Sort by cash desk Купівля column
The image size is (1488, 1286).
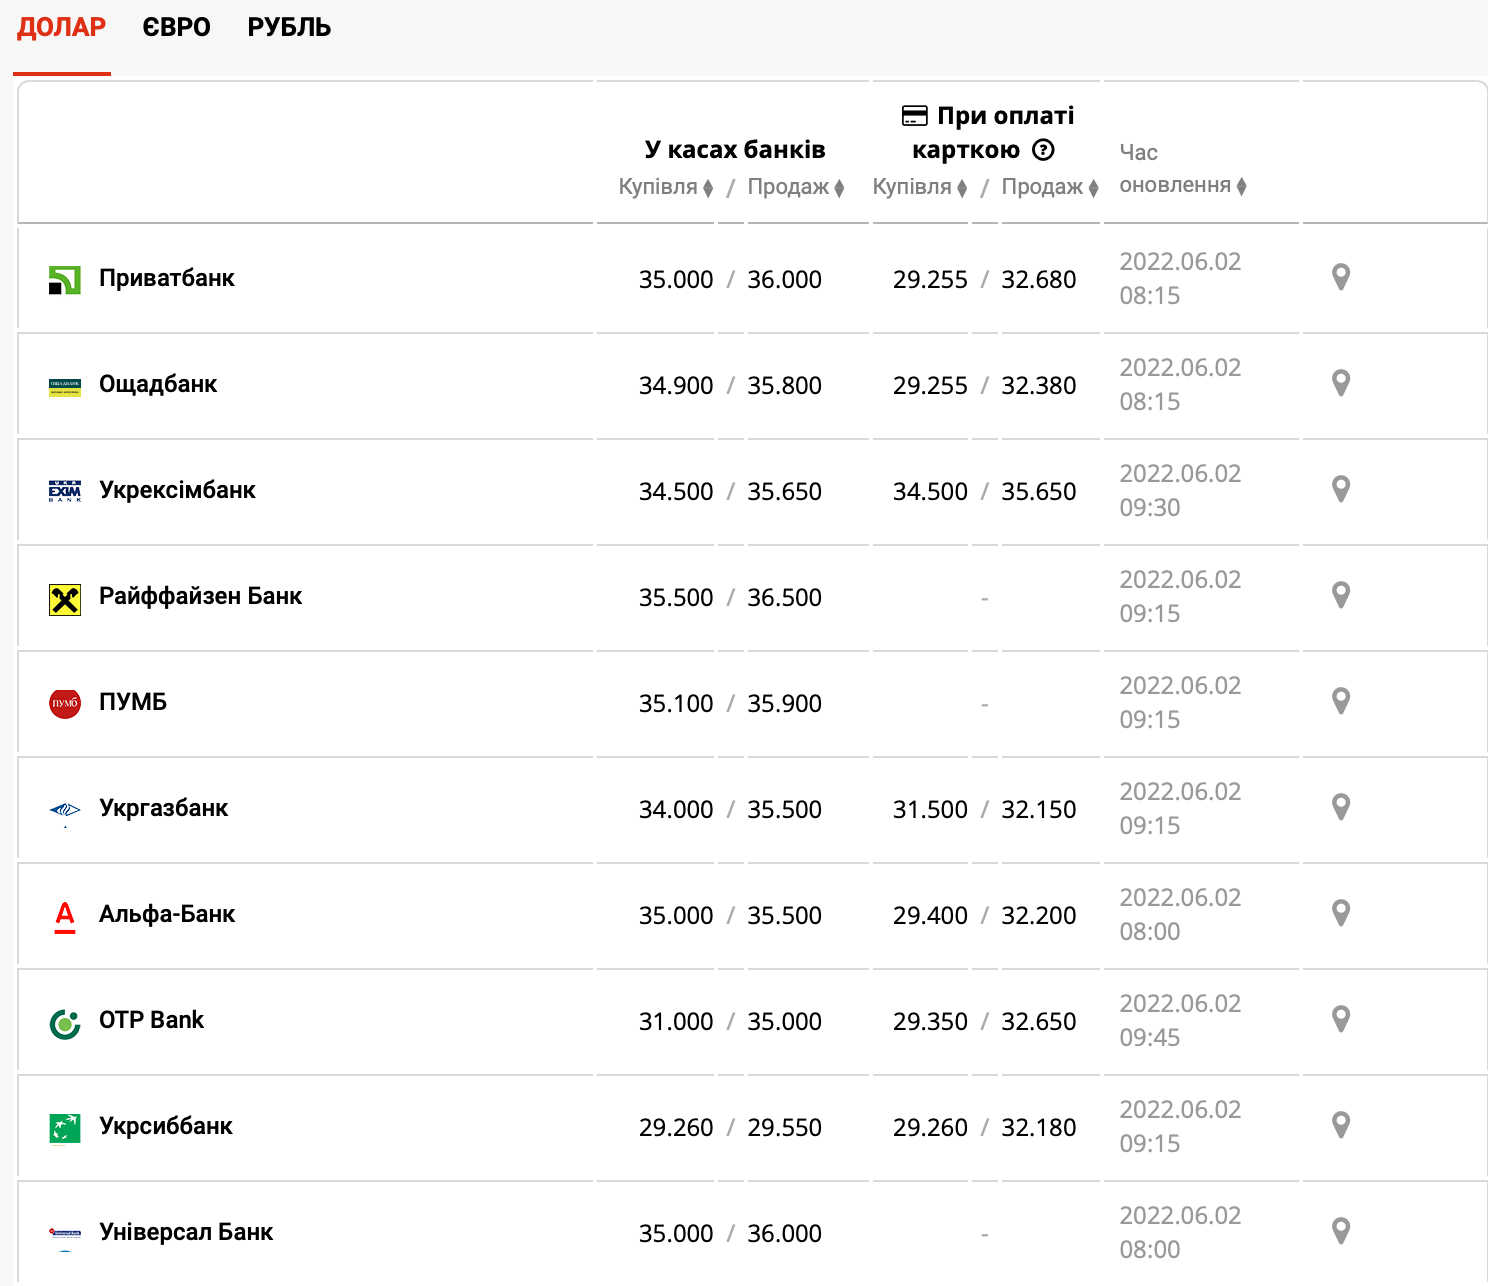pyautogui.click(x=665, y=187)
